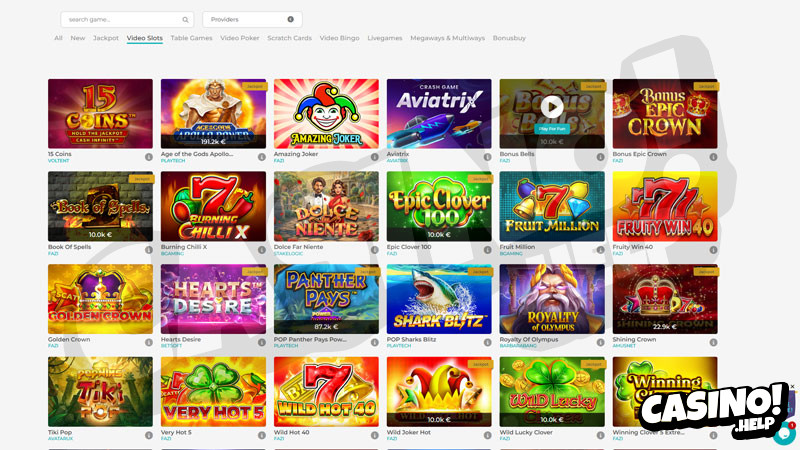Viewport: 800px width, 450px height.
Task: Open the Bonus Epic Crown thumbnail
Action: click(665, 114)
